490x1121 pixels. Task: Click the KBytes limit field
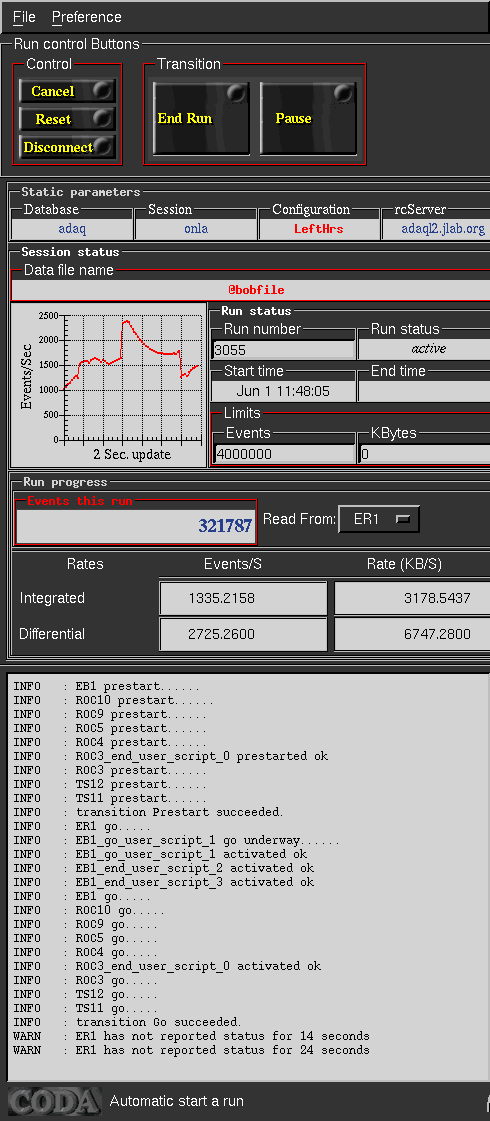click(x=425, y=454)
